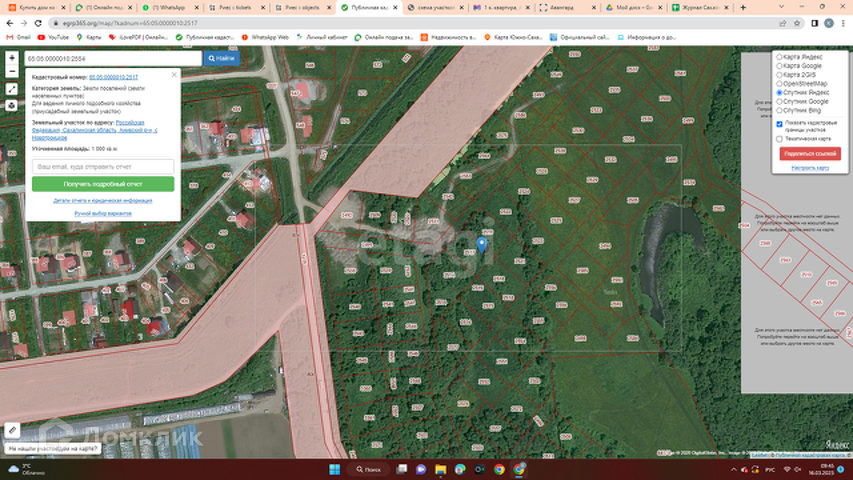Close the cadastral info popup
This screenshot has height=480, width=853.
pyautogui.click(x=174, y=74)
